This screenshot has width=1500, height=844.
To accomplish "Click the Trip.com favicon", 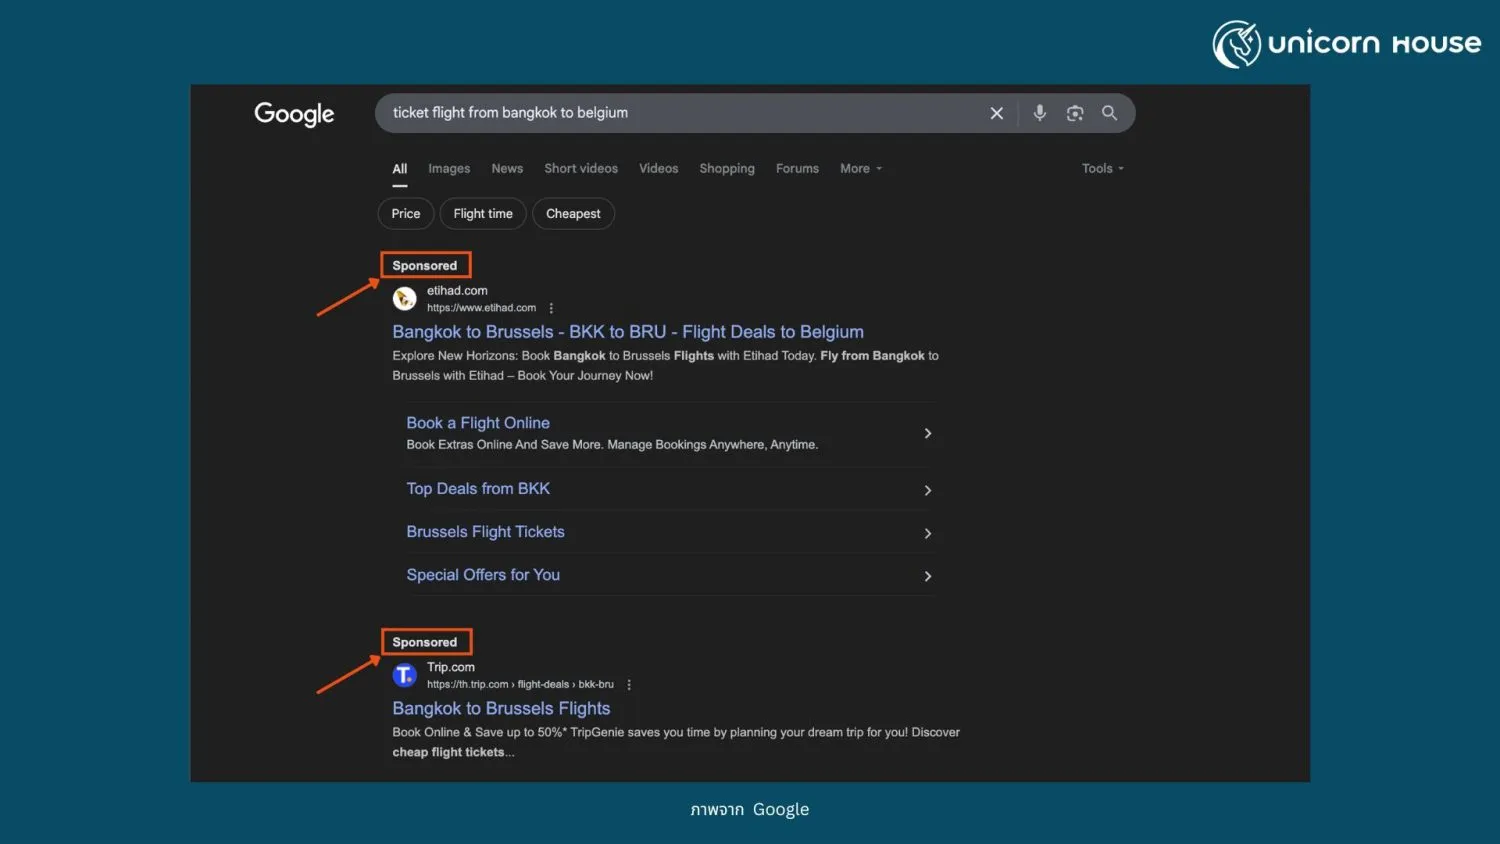I will pyautogui.click(x=404, y=675).
